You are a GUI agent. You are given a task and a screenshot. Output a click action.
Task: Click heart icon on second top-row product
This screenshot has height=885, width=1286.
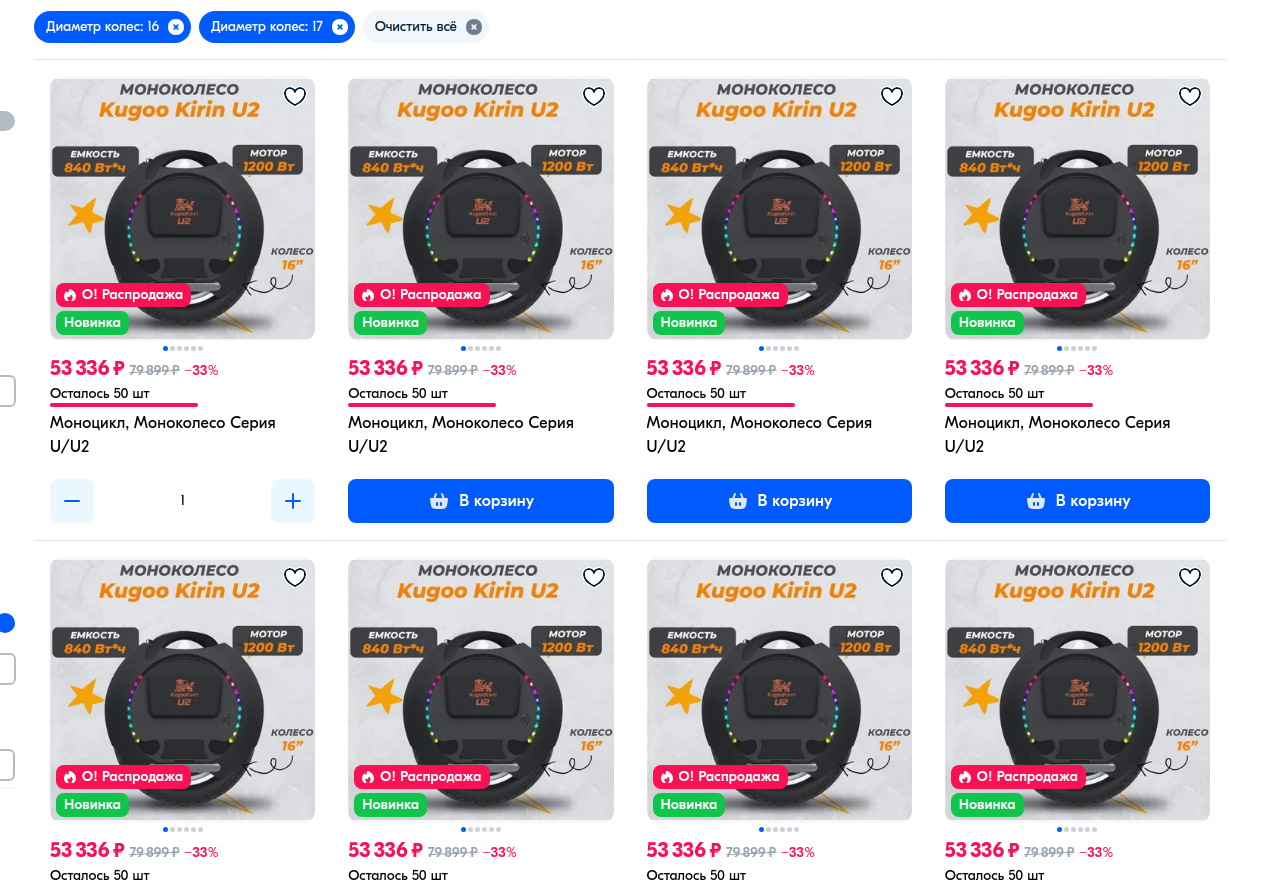594,96
